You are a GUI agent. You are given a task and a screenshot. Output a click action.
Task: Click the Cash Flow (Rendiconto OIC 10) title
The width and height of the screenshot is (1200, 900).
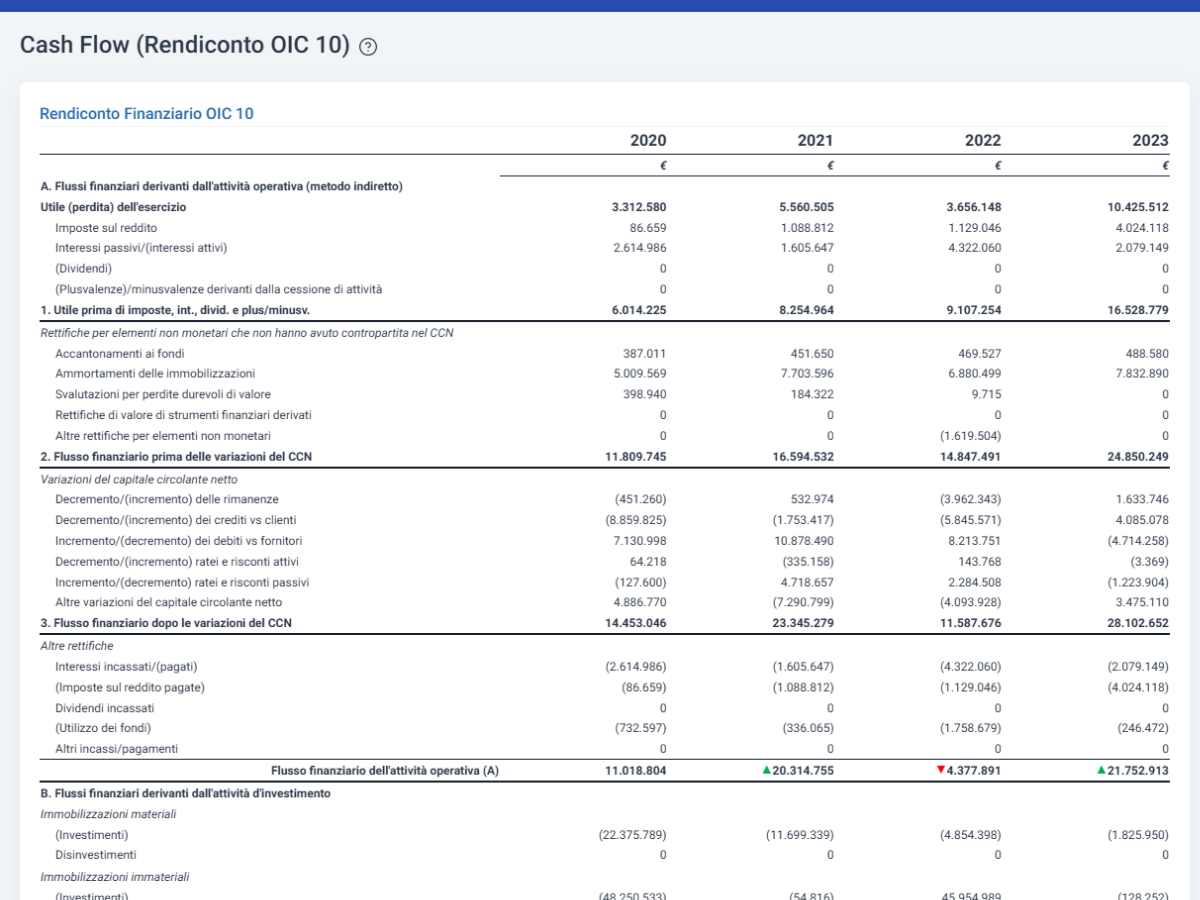185,46
